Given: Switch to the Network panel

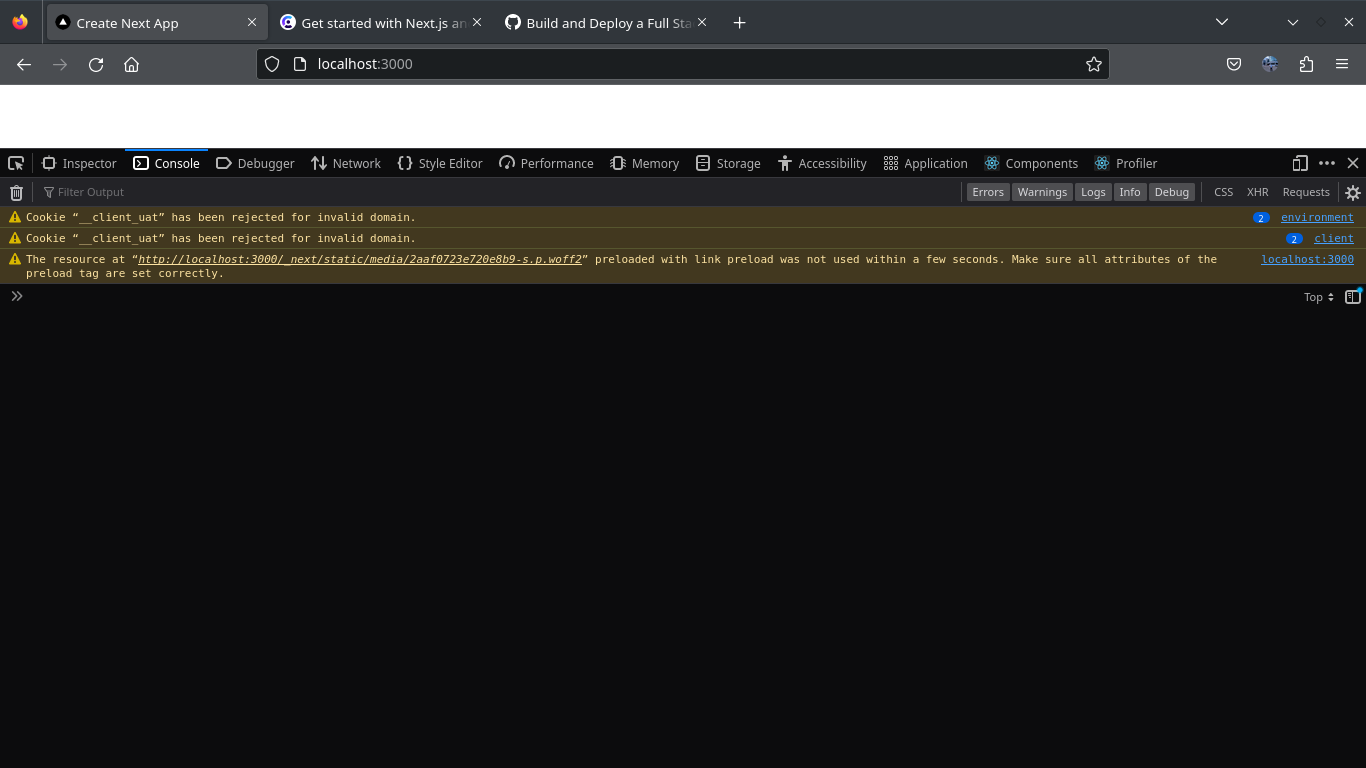Looking at the screenshot, I should pyautogui.click(x=345, y=163).
